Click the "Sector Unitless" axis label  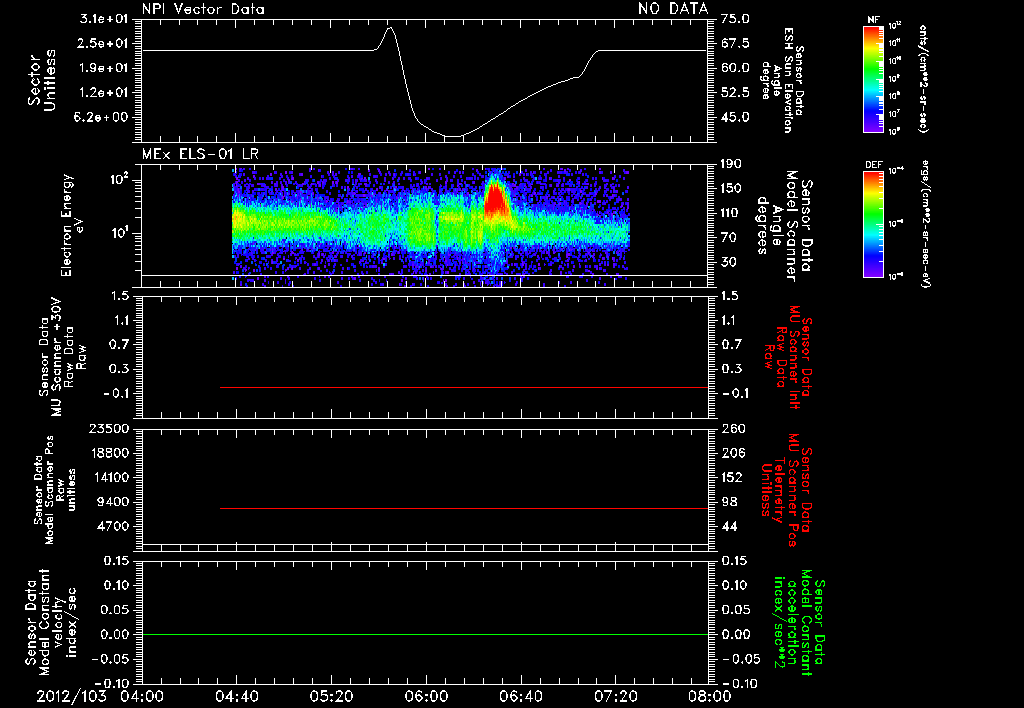[x=42, y=80]
